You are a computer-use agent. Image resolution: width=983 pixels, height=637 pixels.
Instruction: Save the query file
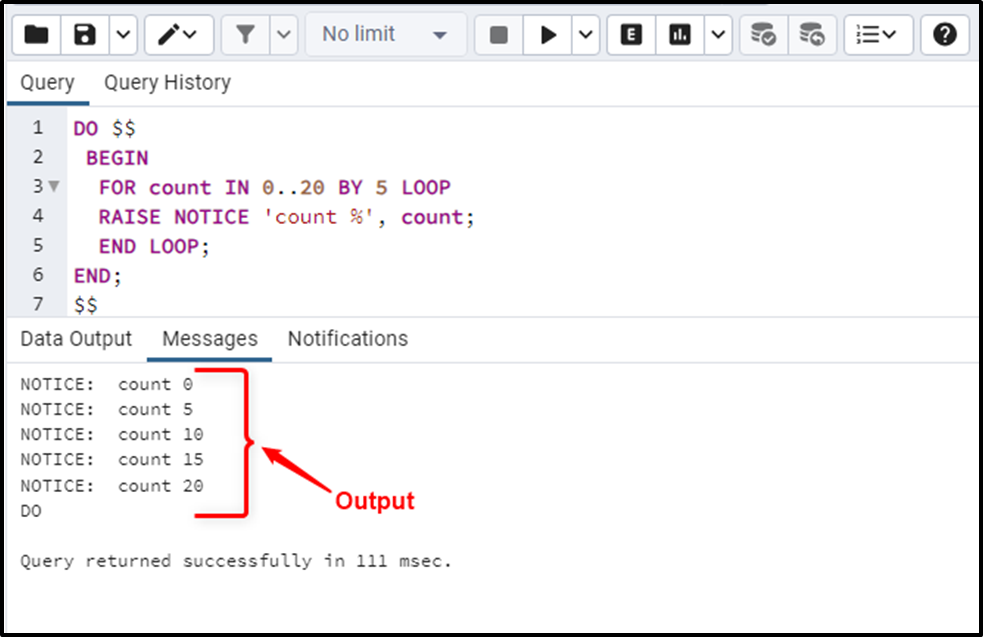pos(85,35)
